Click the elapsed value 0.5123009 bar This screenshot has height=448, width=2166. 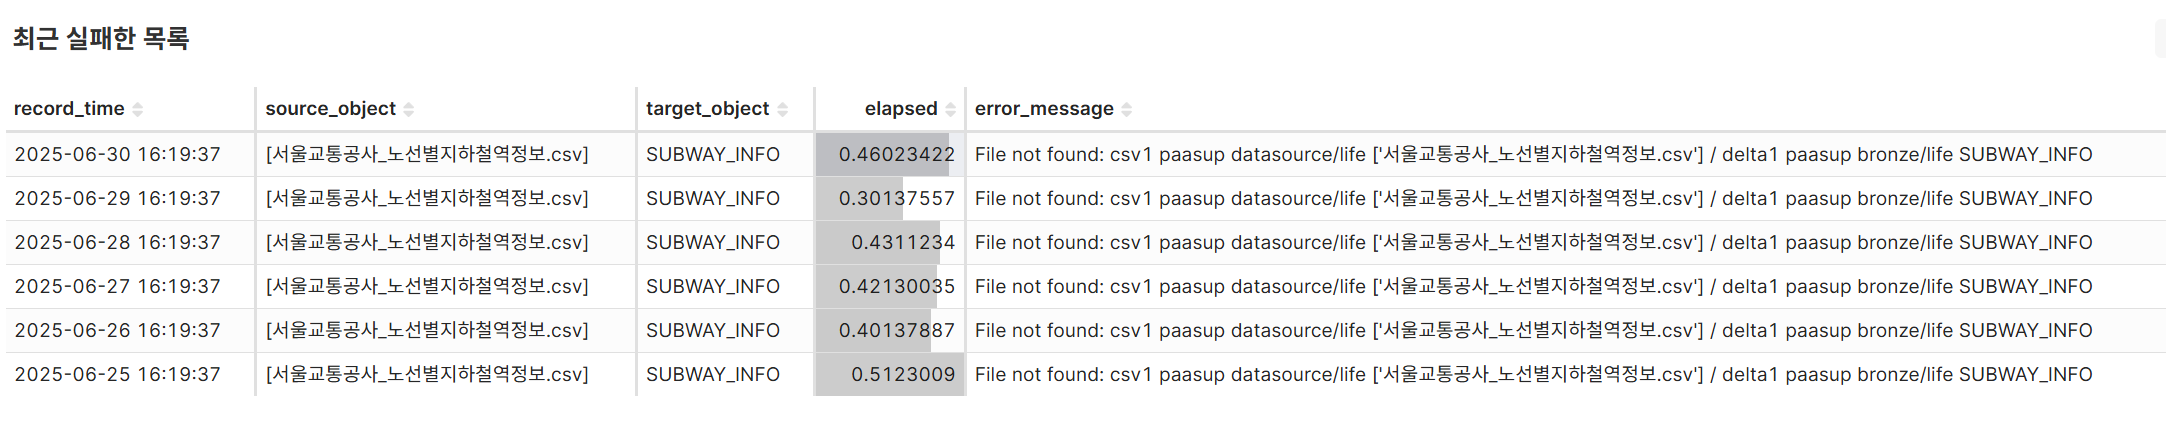[890, 374]
